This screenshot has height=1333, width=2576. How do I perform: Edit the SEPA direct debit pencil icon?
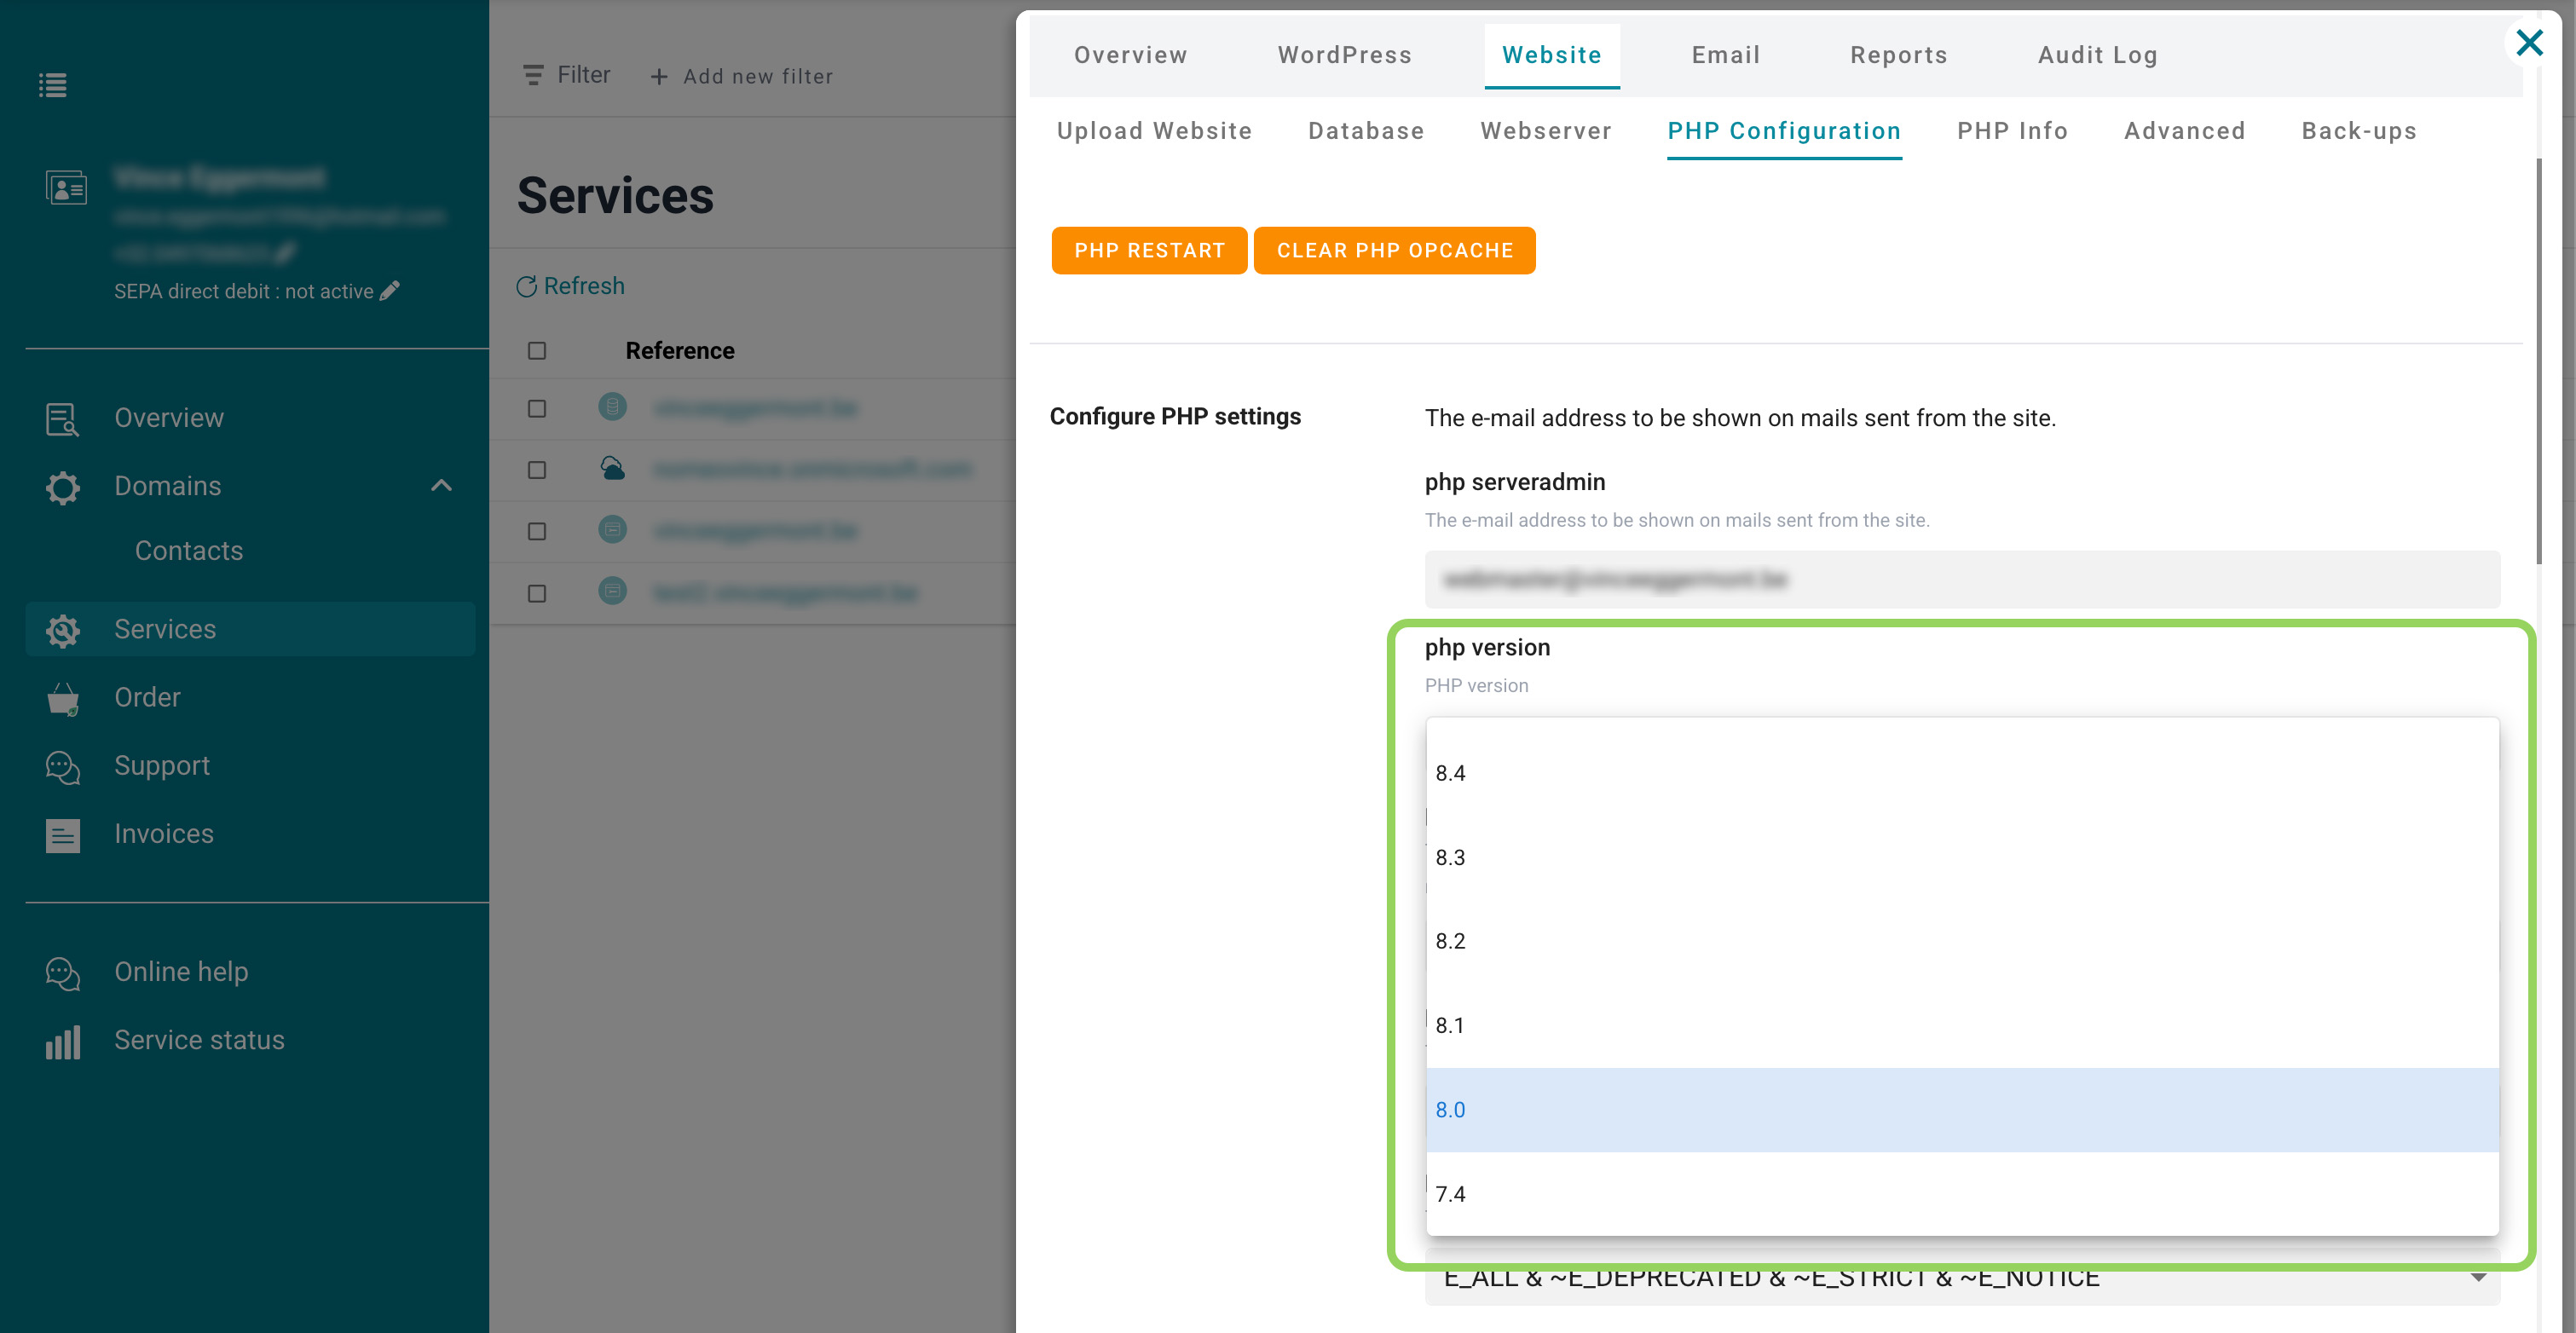point(390,291)
